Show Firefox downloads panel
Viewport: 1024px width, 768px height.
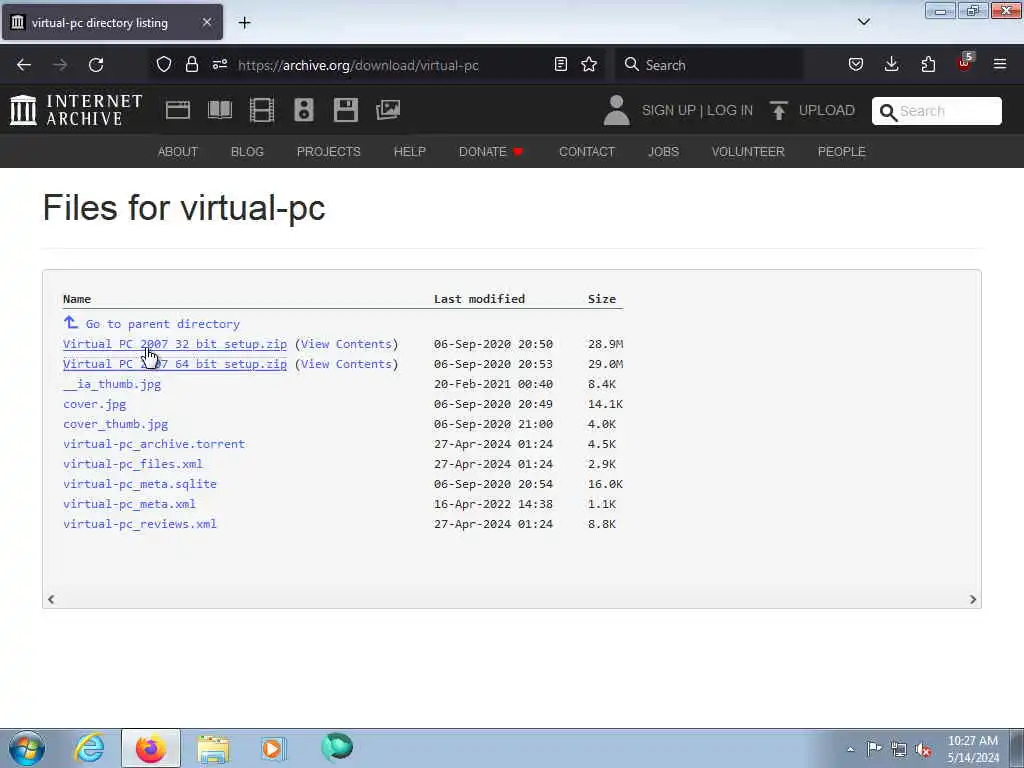[891, 64]
